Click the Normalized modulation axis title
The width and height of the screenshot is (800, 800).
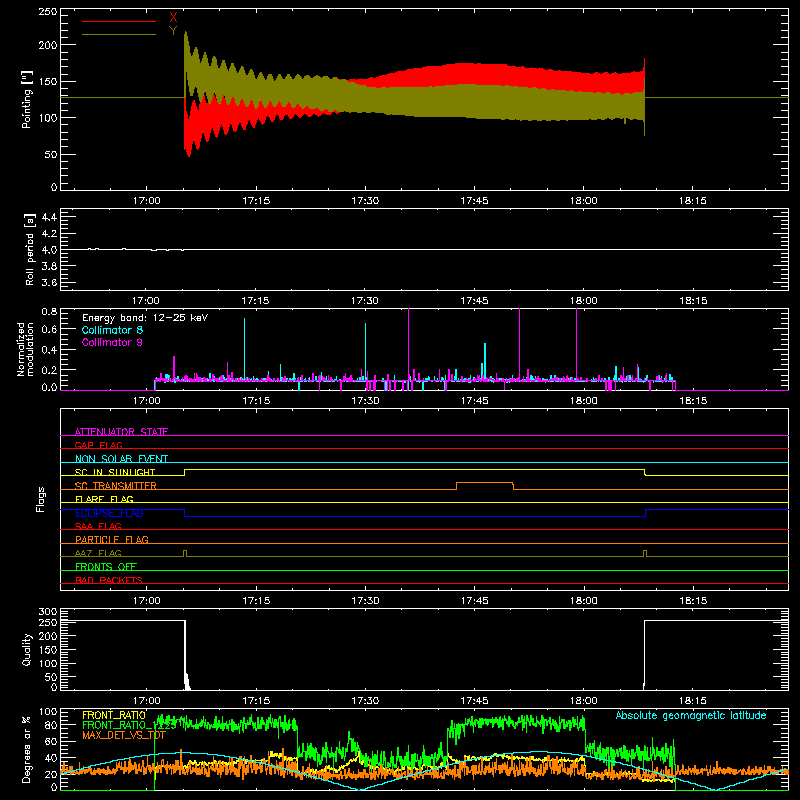(26, 349)
